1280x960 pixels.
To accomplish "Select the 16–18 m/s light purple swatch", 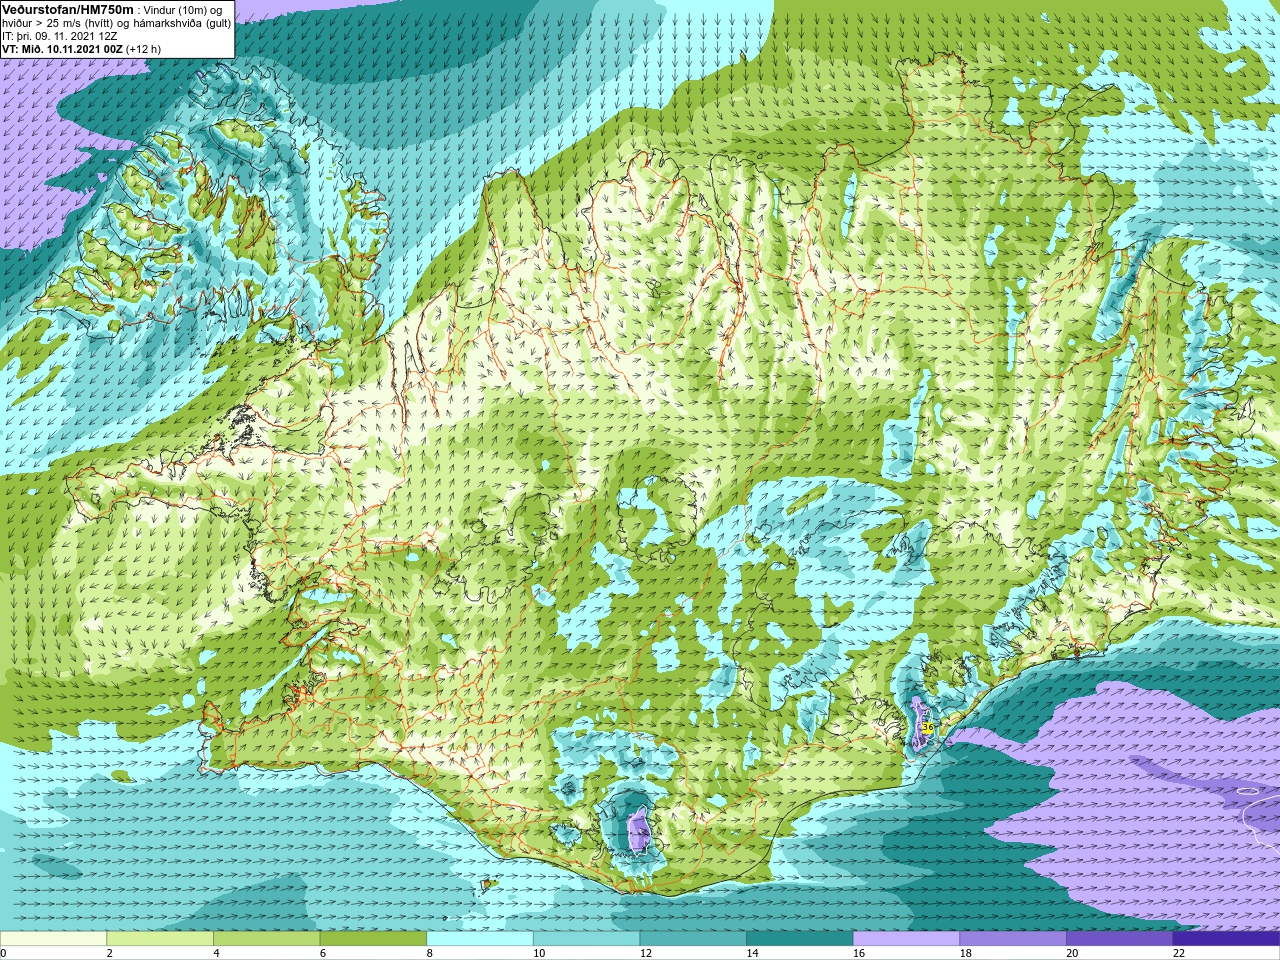I will coord(906,938).
